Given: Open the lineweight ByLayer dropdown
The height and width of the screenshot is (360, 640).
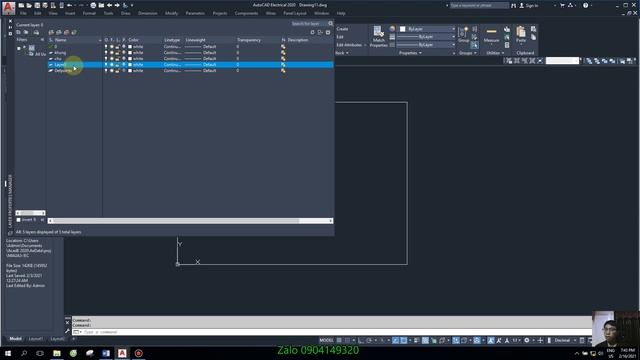Looking at the screenshot, I should coord(426,37).
